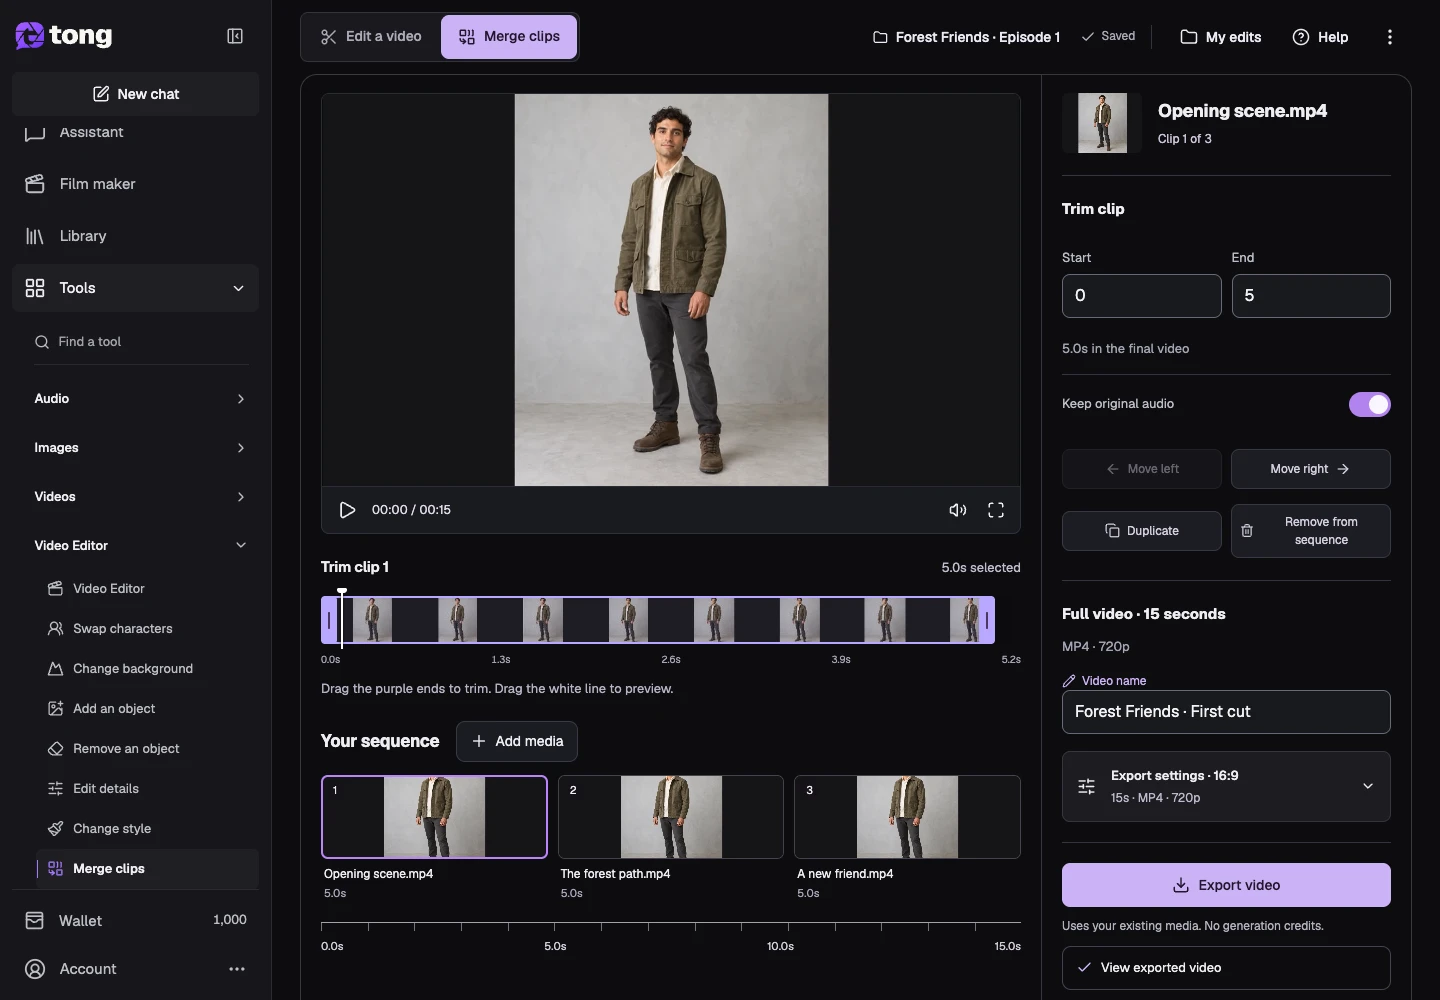The height and width of the screenshot is (1000, 1440).
Task: Click the right purple trim handle
Action: pyautogui.click(x=987, y=620)
